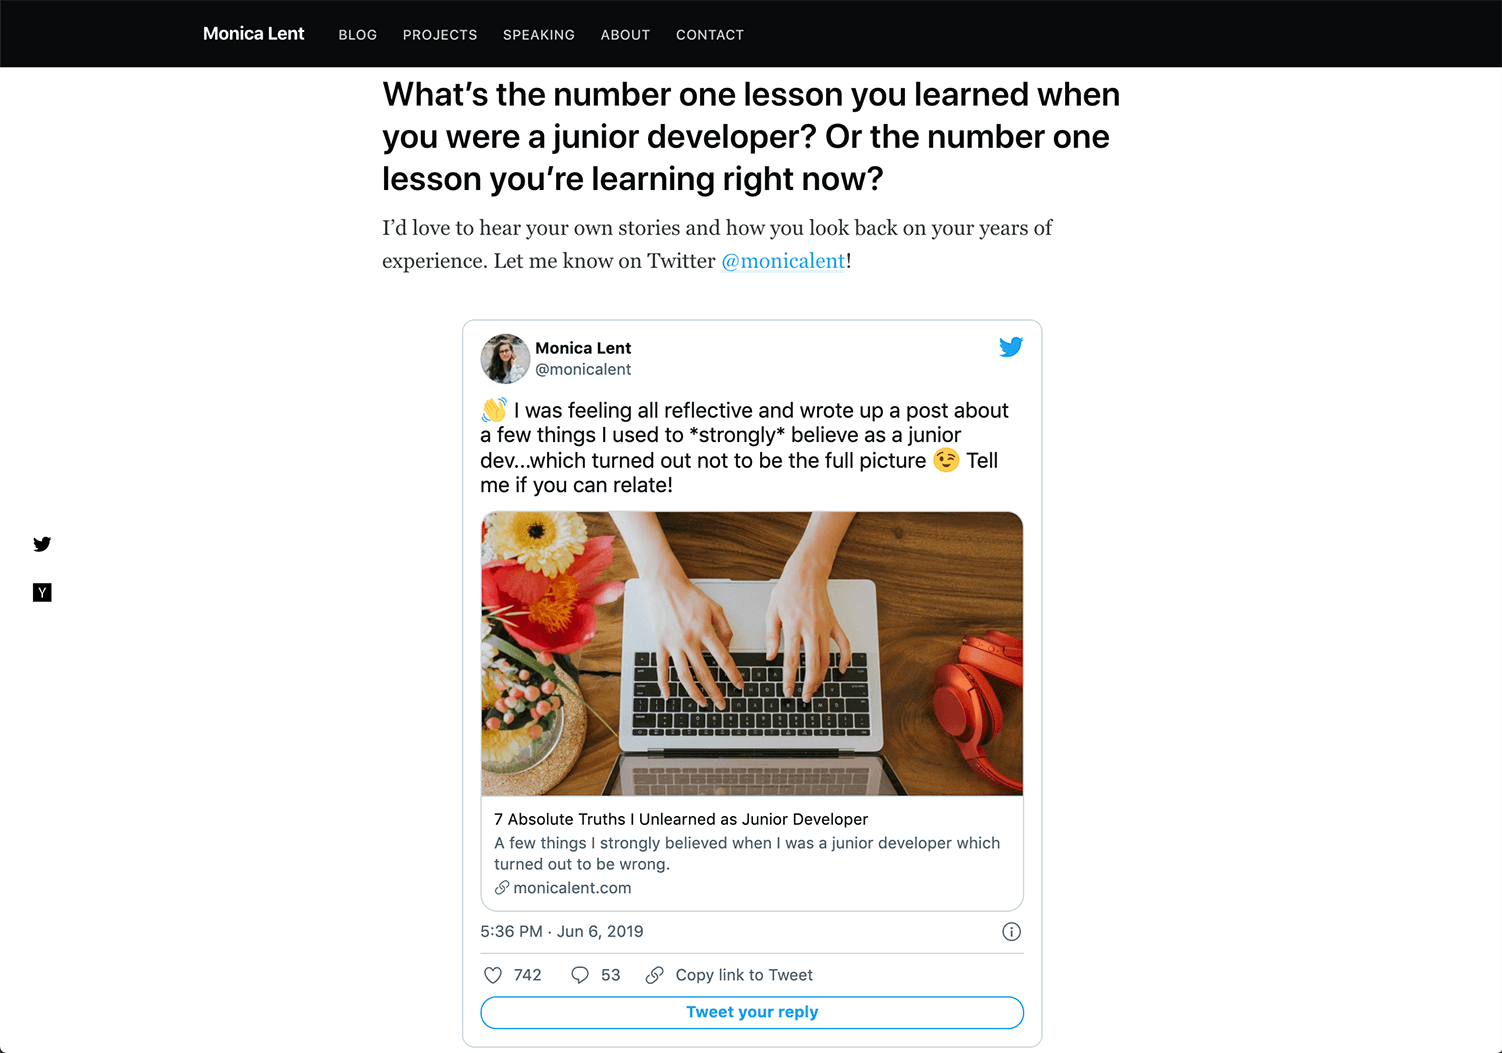Image resolution: width=1502 pixels, height=1053 pixels.
Task: Click the Monica Lent site title
Action: click(253, 34)
